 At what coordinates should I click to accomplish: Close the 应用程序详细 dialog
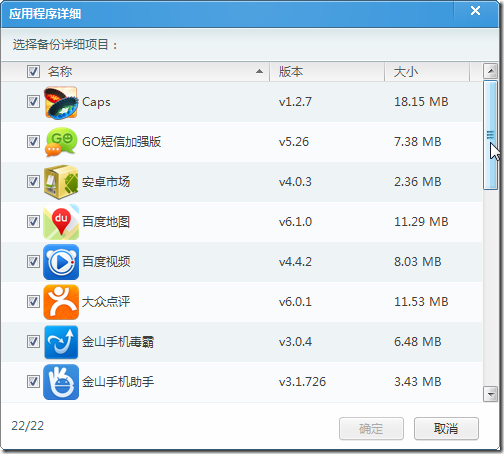[x=475, y=11]
